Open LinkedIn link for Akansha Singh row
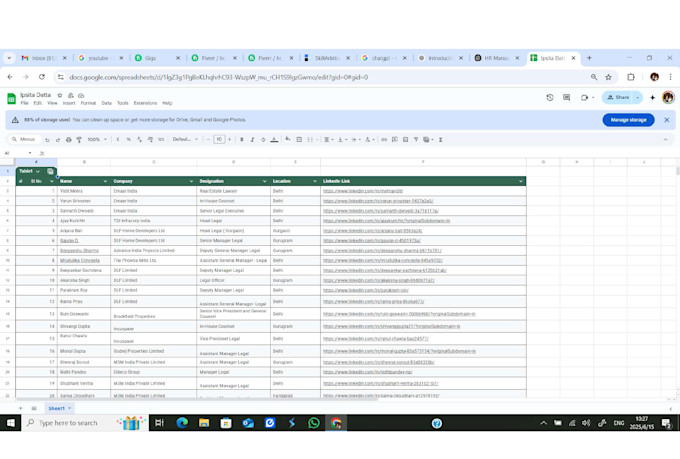Image resolution: width=680 pixels, height=459 pixels. pos(379,281)
